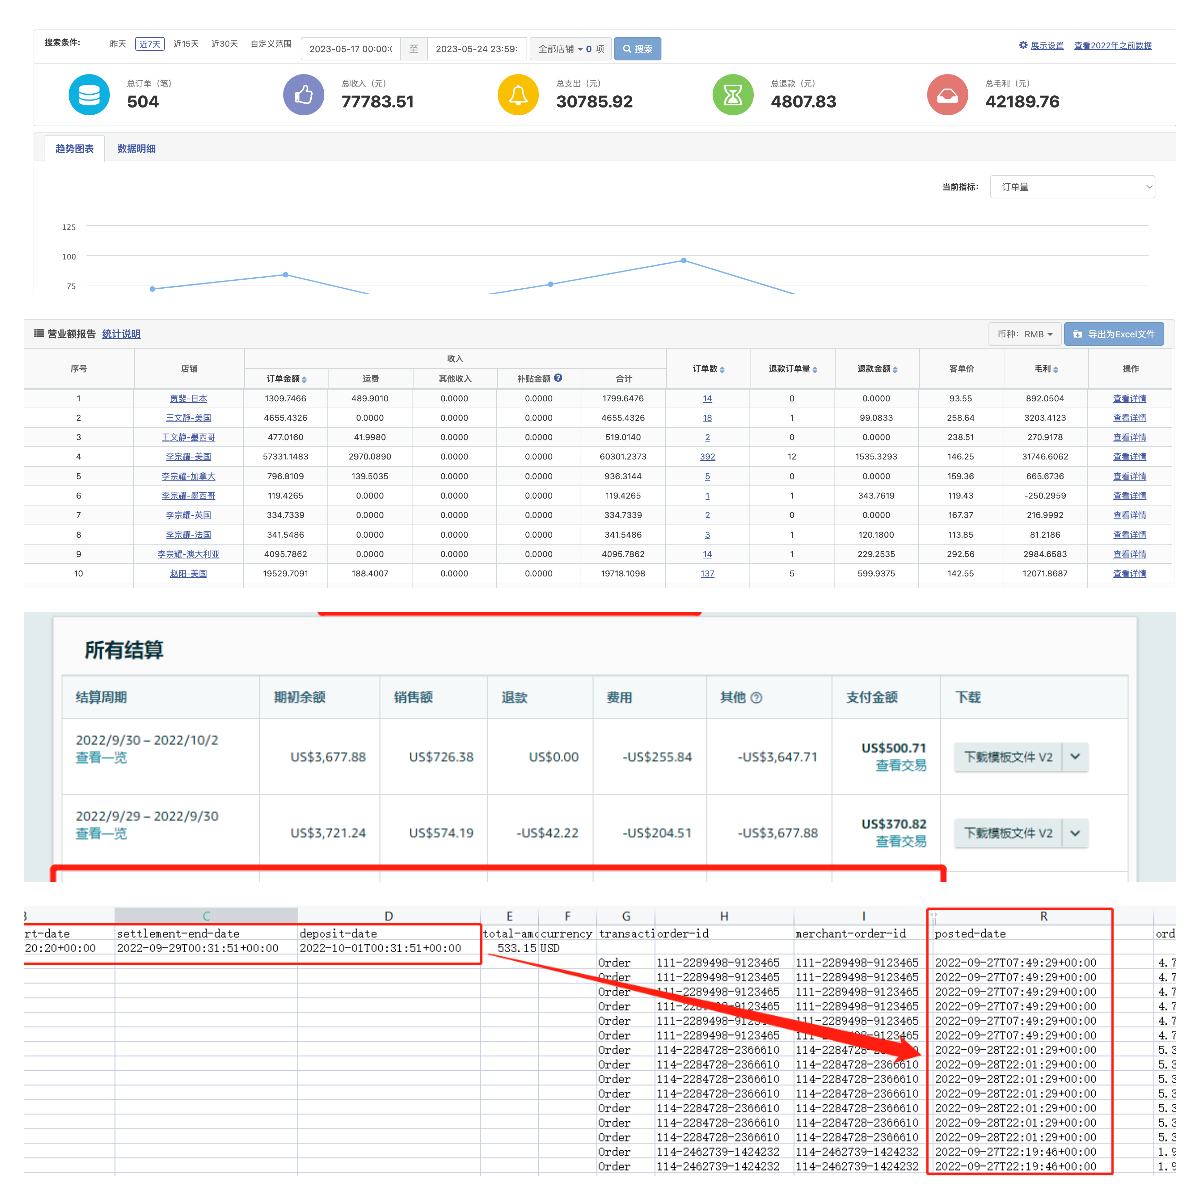Switch to the 数据明细 tab
Screen dimensions: 1200x1200
pyautogui.click(x=136, y=149)
